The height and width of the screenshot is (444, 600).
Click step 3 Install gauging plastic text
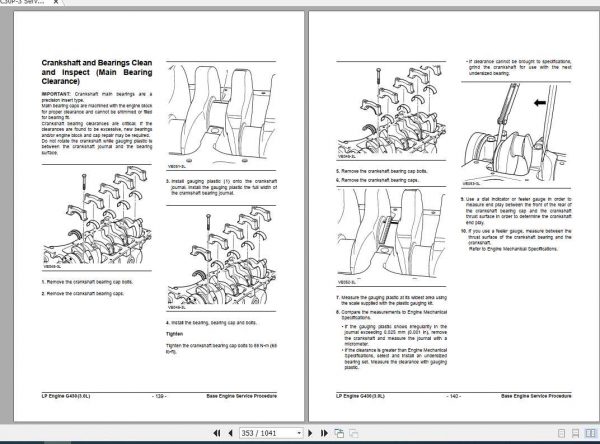[222, 187]
